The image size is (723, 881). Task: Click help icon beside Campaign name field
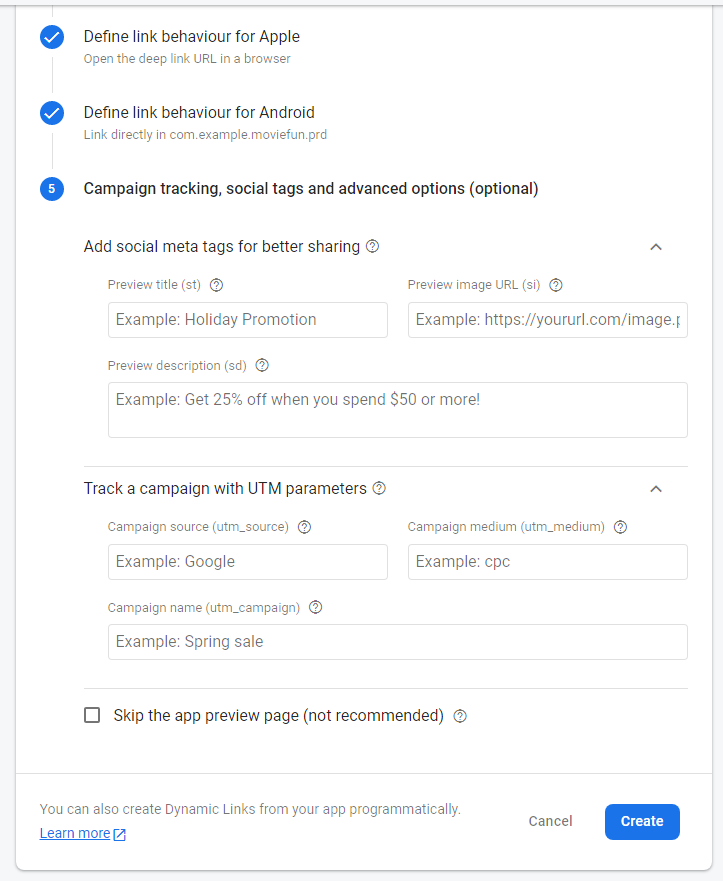316,607
